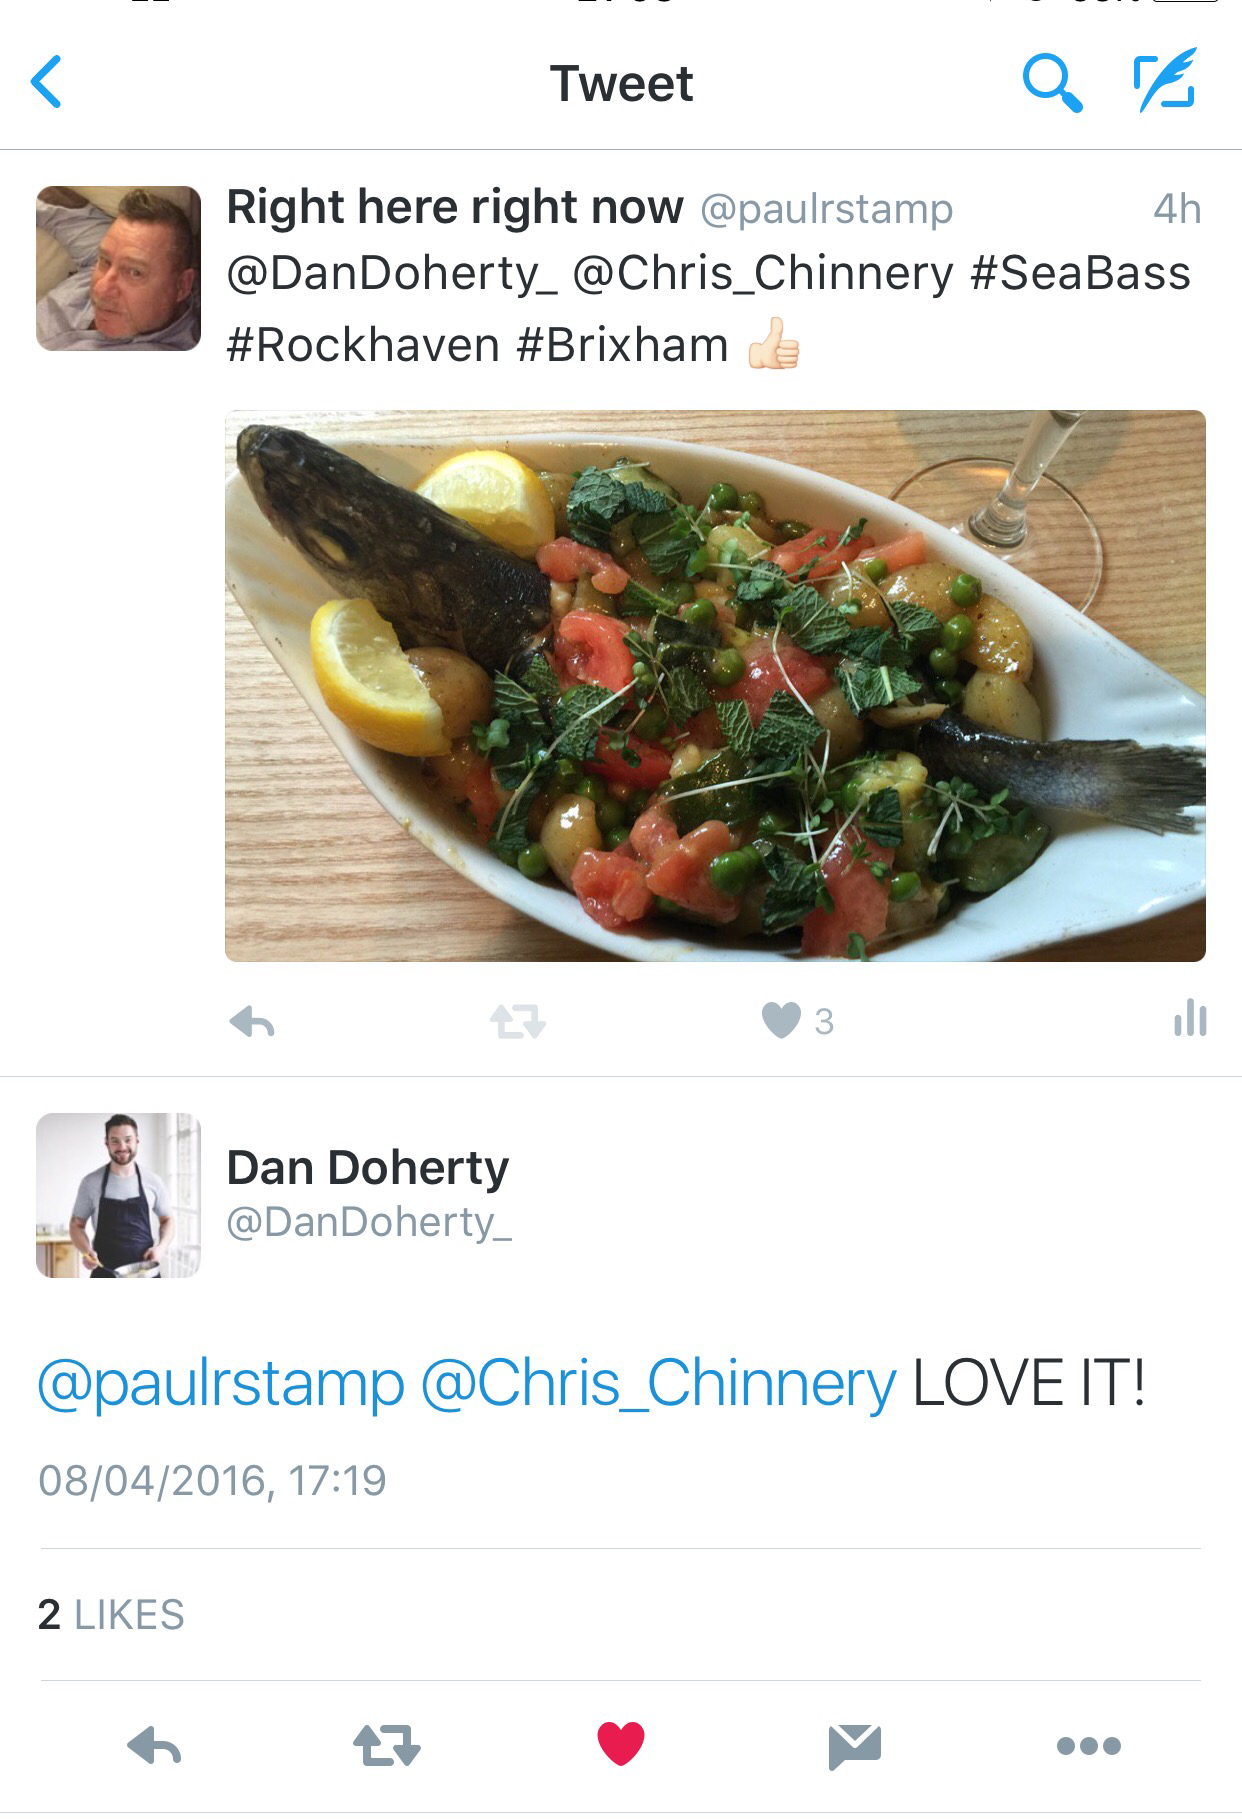Unlike Dan Doherty's tweet via red heart
Image resolution: width=1242 pixels, height=1819 pixels.
click(621, 1745)
